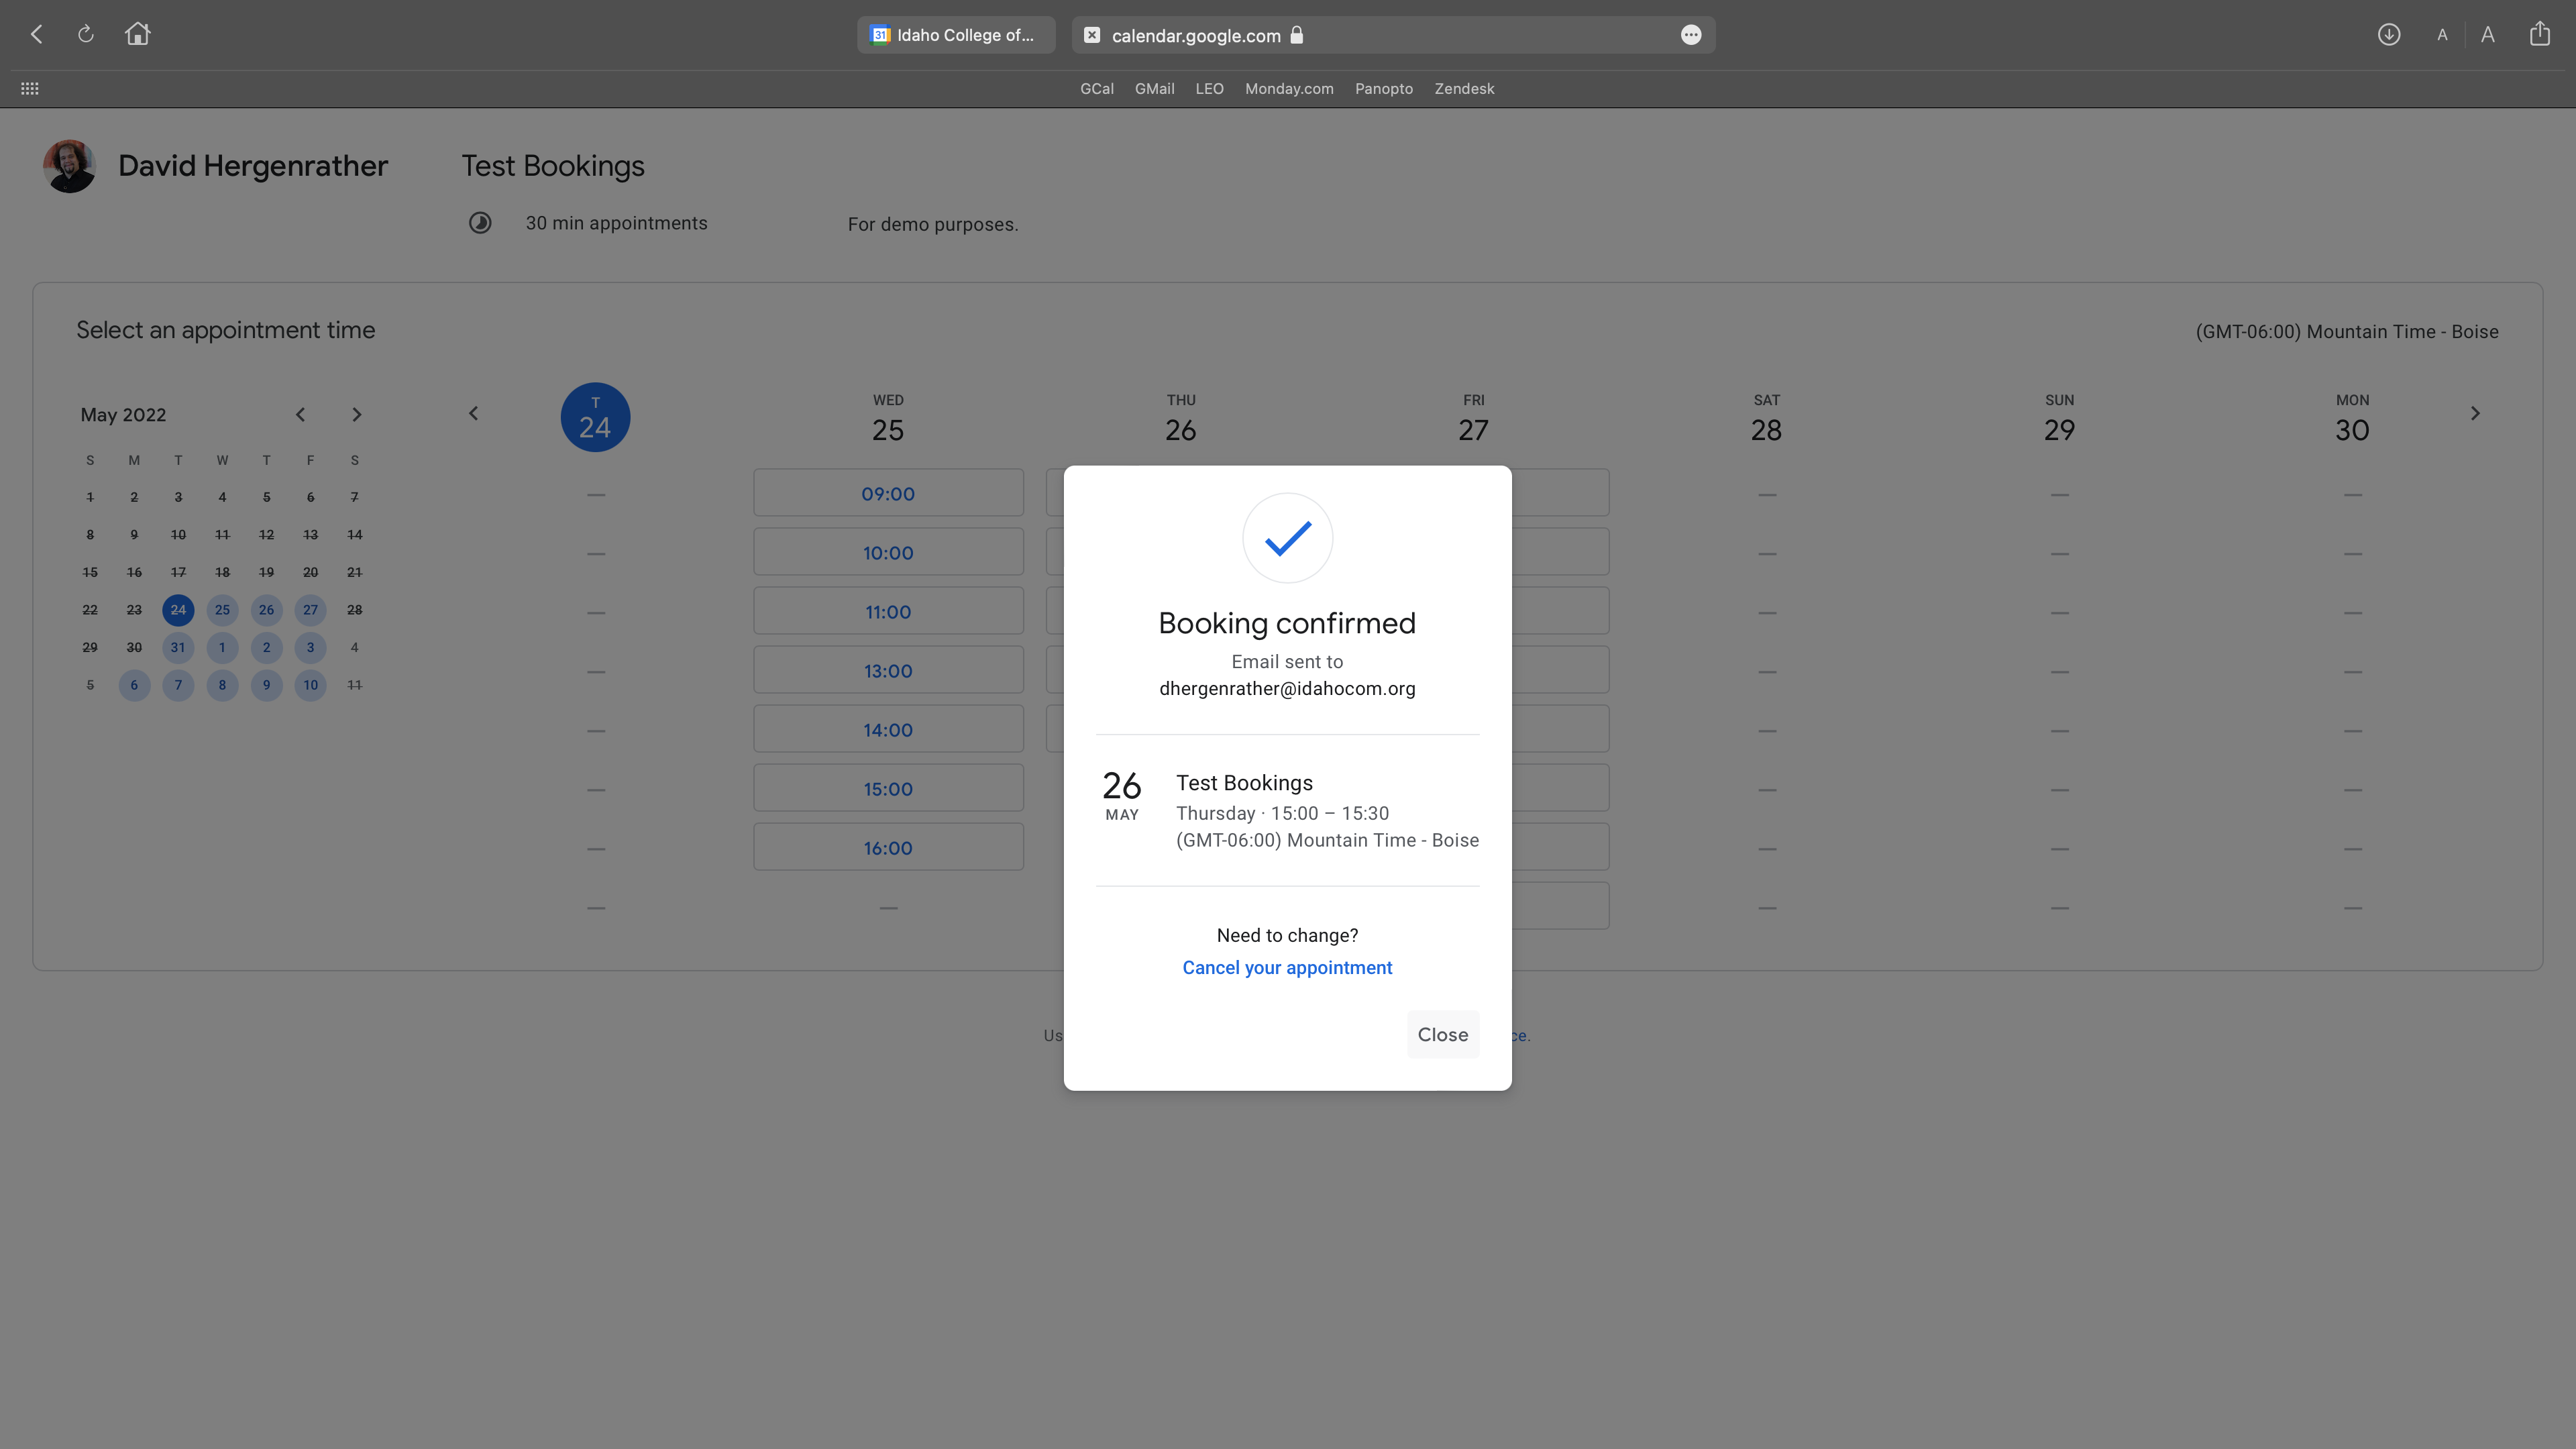This screenshot has width=2576, height=1449.
Task: Select June 3 in mini calendar
Action: pos(310,647)
